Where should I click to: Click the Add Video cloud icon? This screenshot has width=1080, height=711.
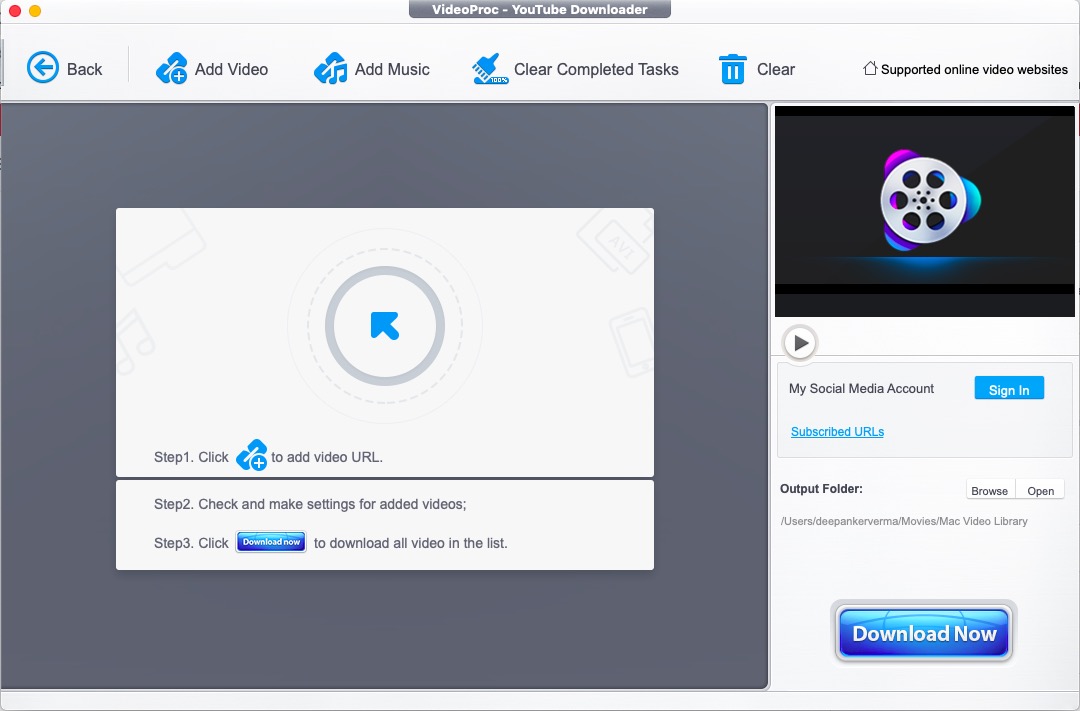coord(171,69)
